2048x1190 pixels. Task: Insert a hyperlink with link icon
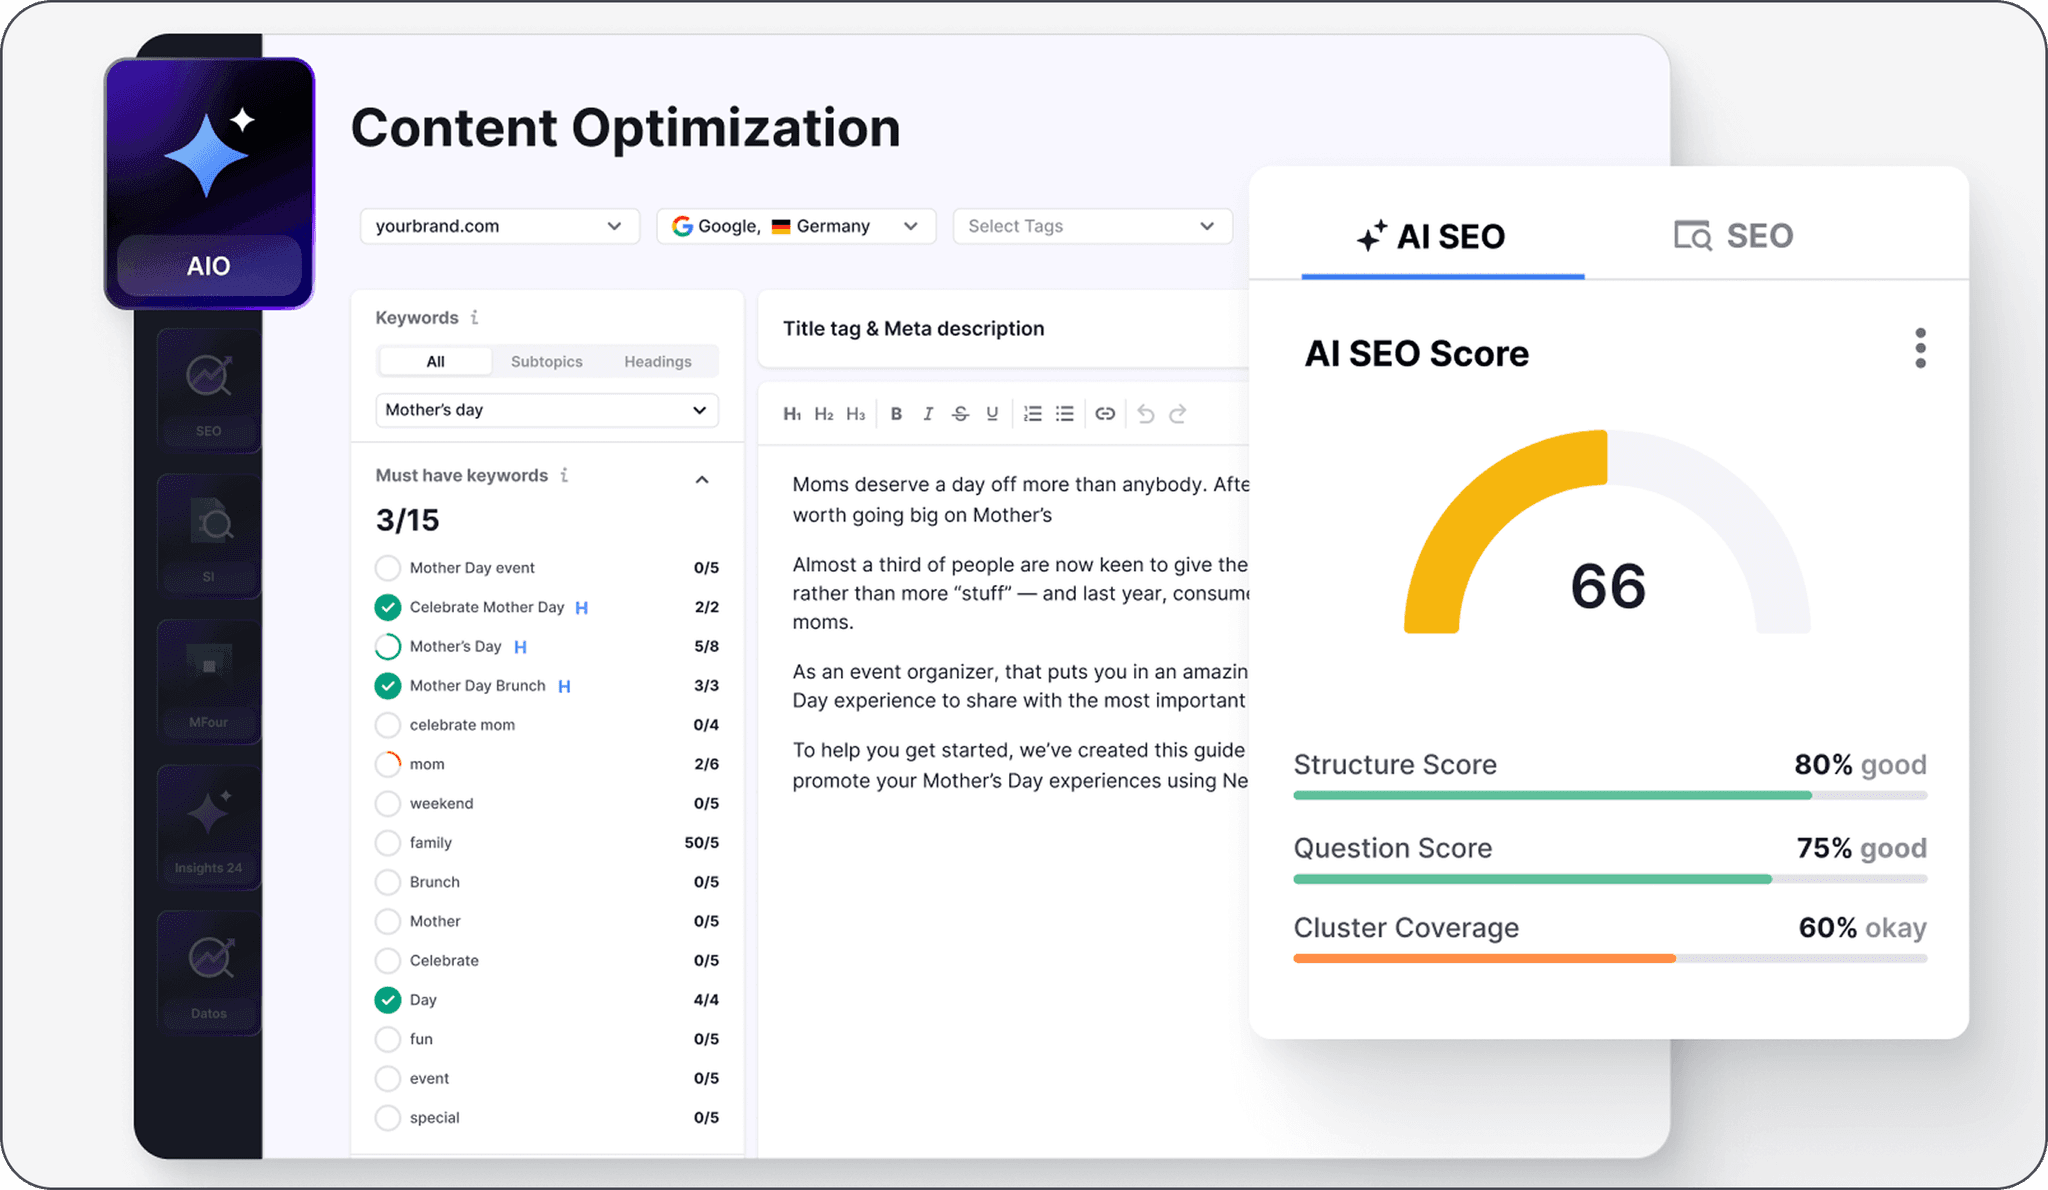click(1105, 414)
